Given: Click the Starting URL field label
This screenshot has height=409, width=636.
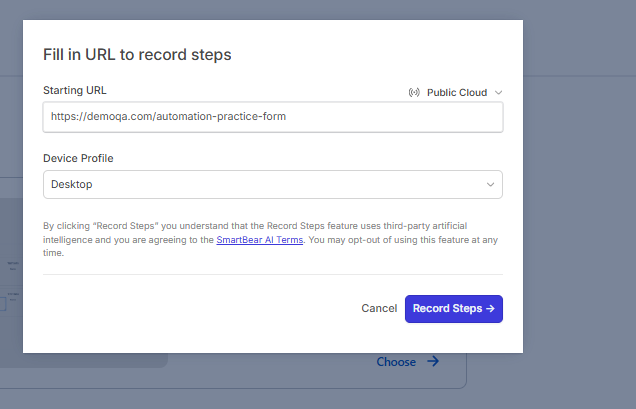Looking at the screenshot, I should (x=75, y=91).
